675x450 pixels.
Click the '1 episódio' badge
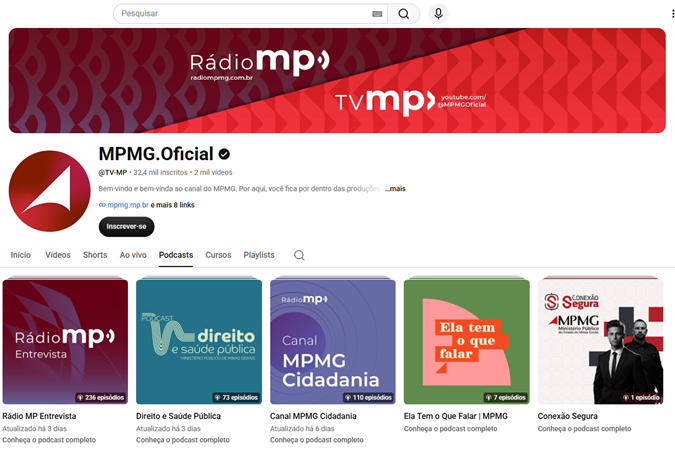641,397
